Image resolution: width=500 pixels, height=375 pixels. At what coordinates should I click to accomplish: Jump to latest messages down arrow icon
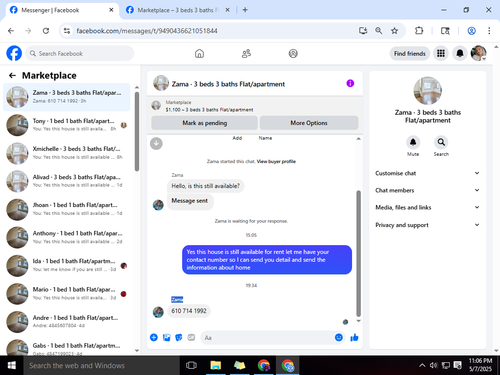156,144
